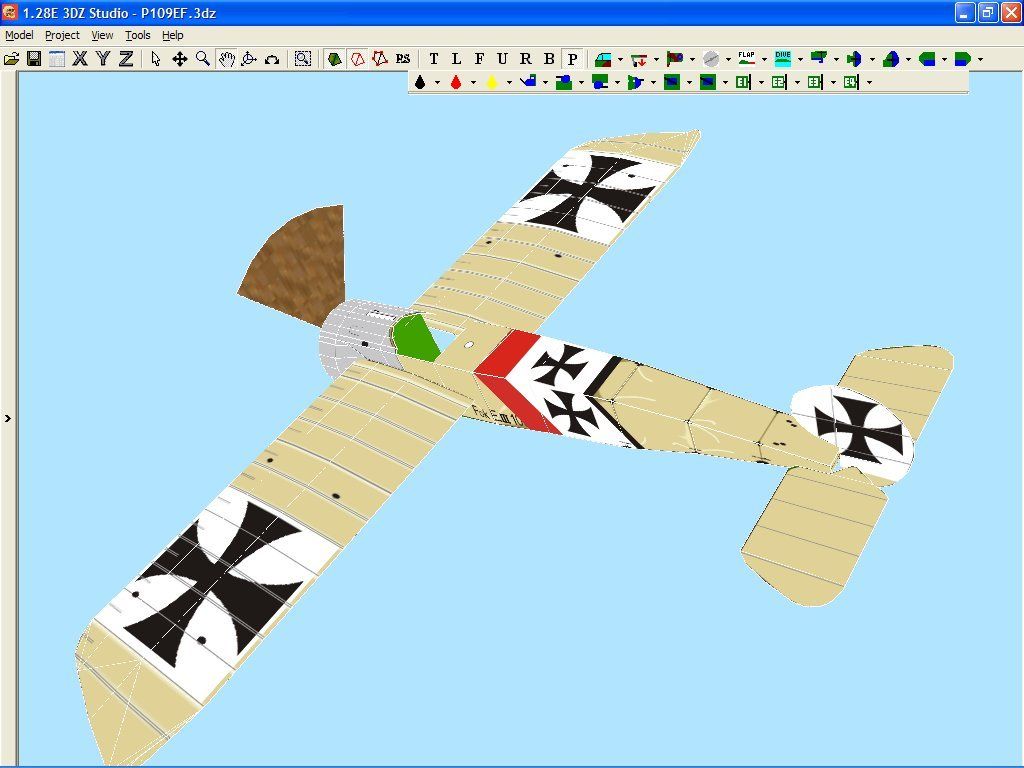Toggle the red vertex points display mode
1024x768 pixels.
coord(380,59)
